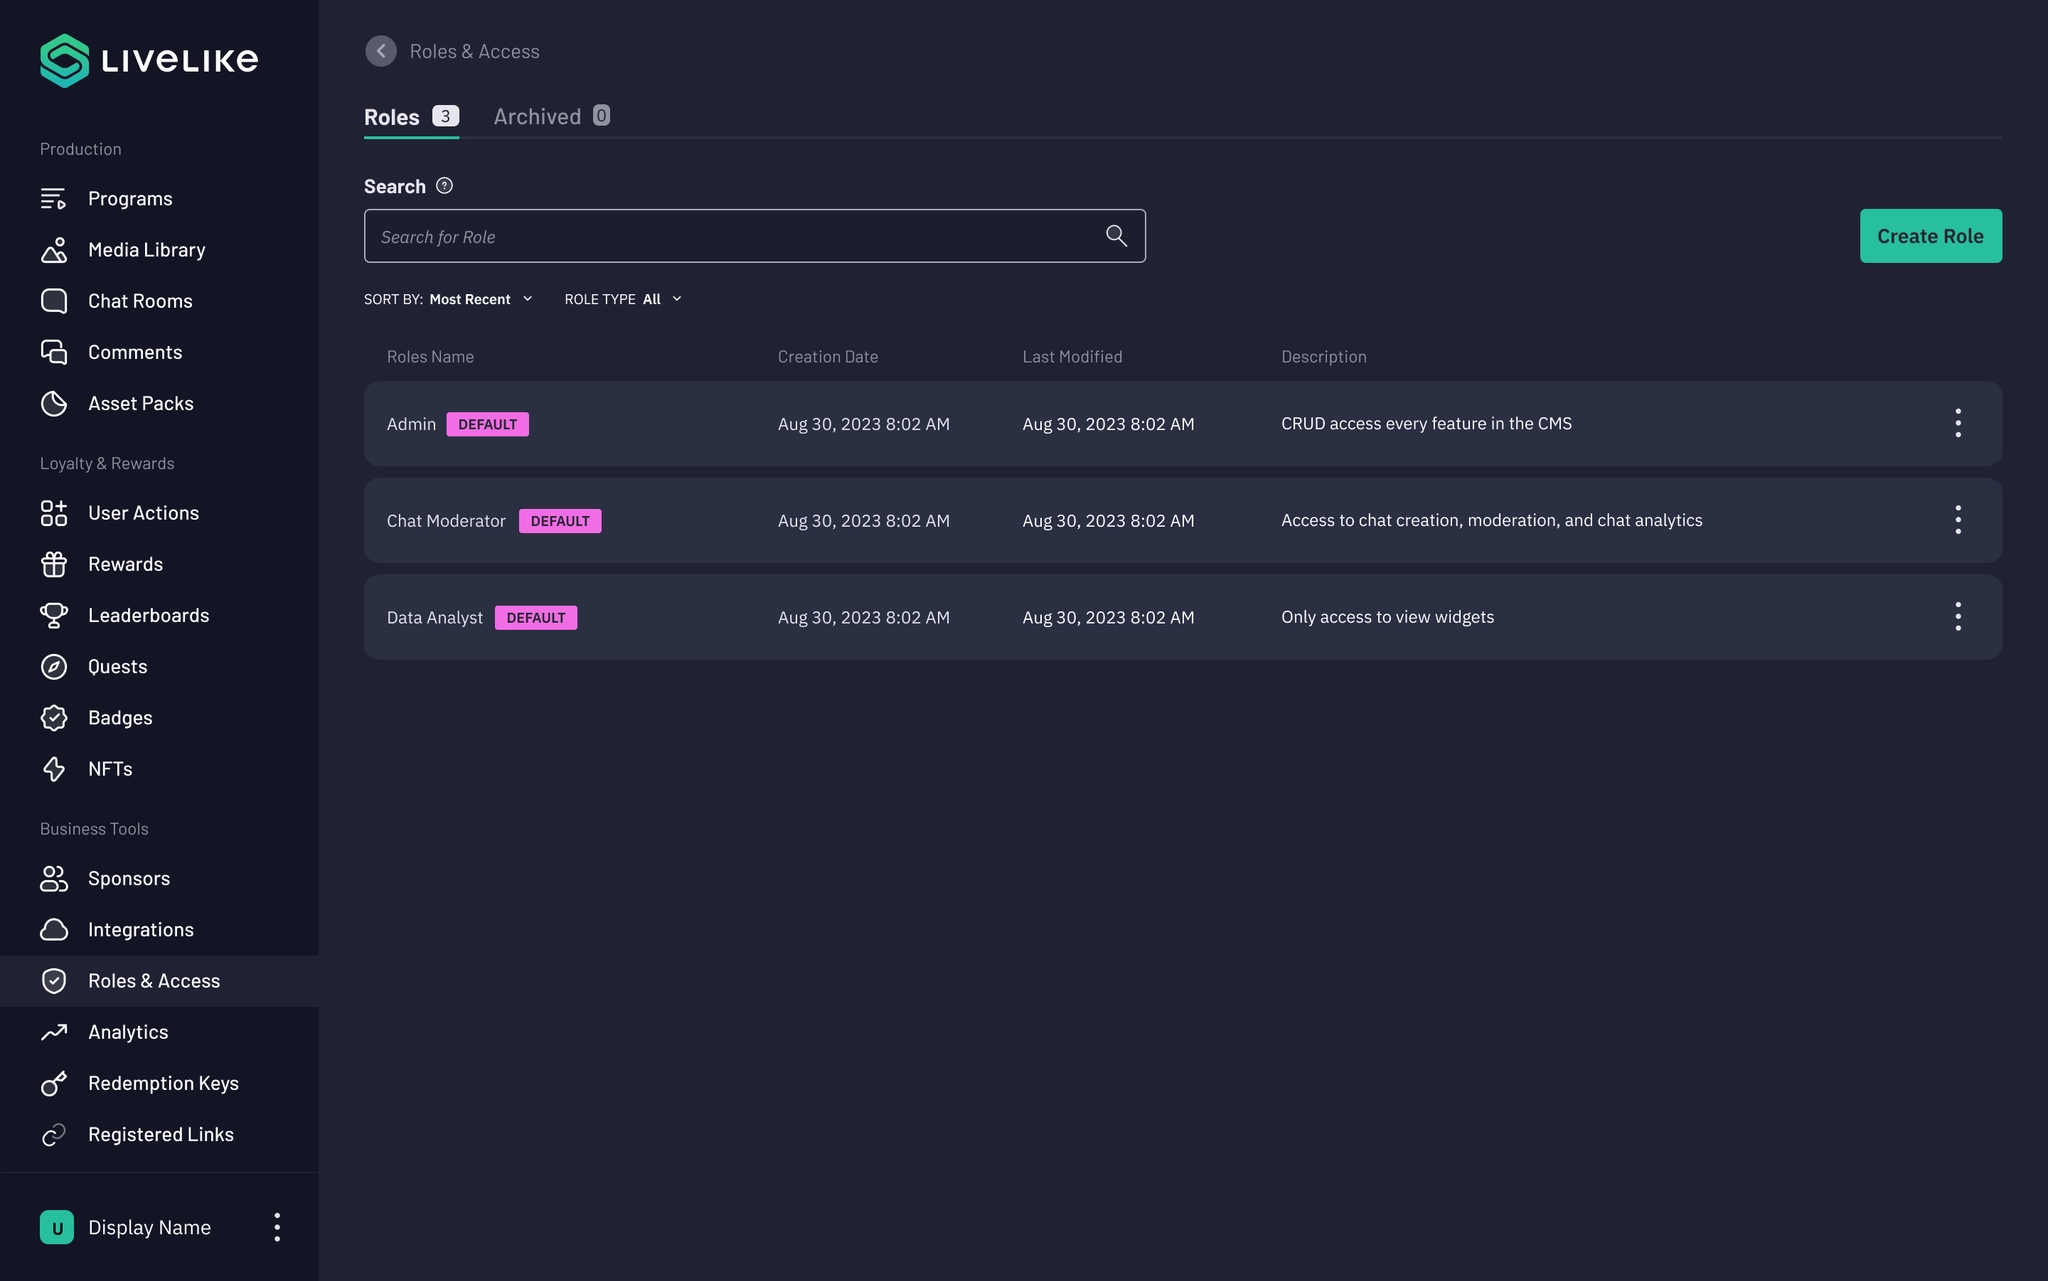Open the Sort By Most Recent dropdown
Image resolution: width=2048 pixels, height=1281 pixels.
point(448,299)
